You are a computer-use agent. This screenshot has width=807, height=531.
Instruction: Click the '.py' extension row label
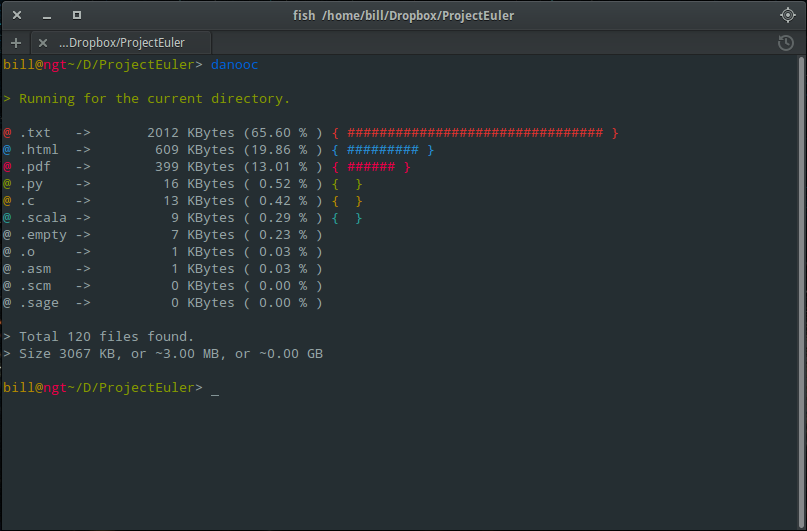coord(31,184)
